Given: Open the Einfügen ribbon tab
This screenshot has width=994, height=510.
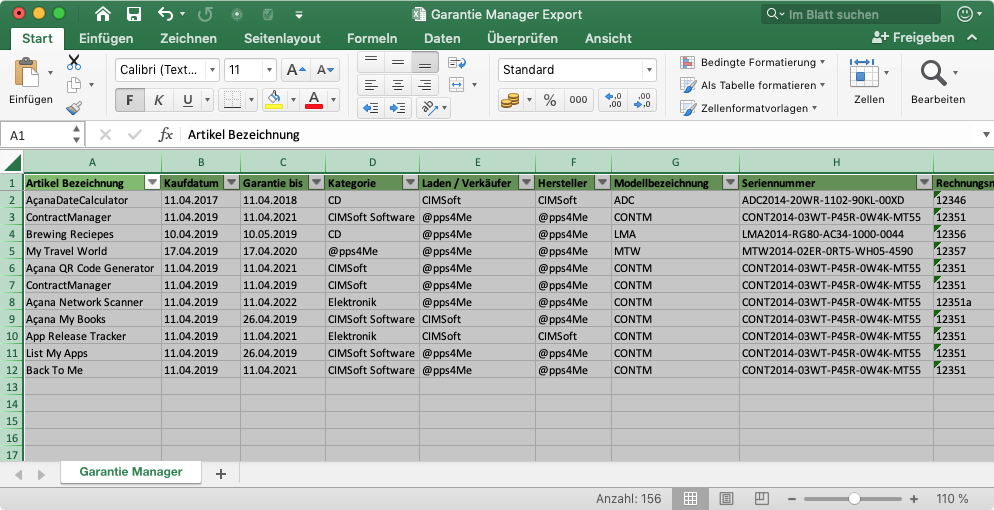Looking at the screenshot, I should click(106, 38).
